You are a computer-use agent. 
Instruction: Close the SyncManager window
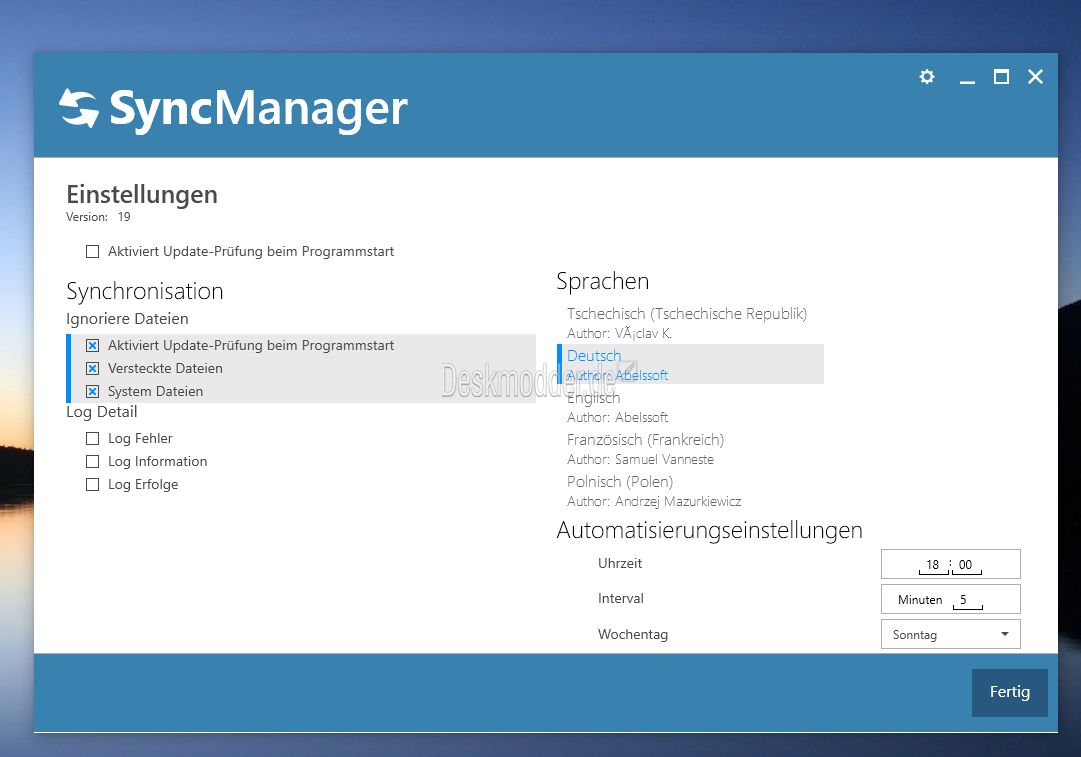(1035, 77)
